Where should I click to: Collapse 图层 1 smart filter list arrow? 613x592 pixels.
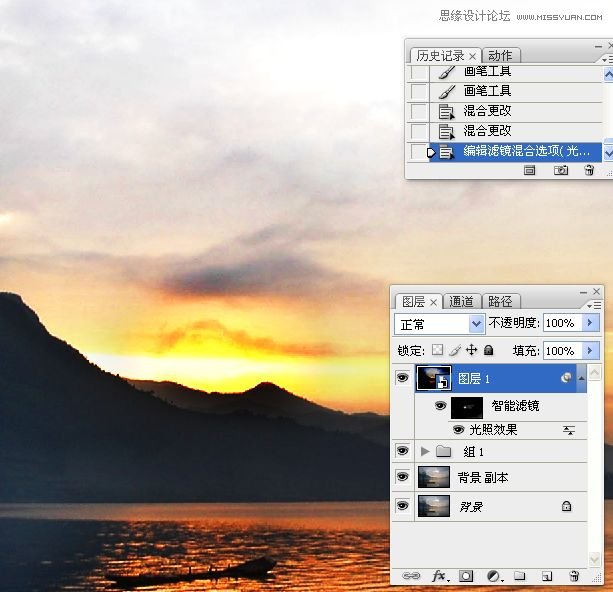(x=582, y=378)
